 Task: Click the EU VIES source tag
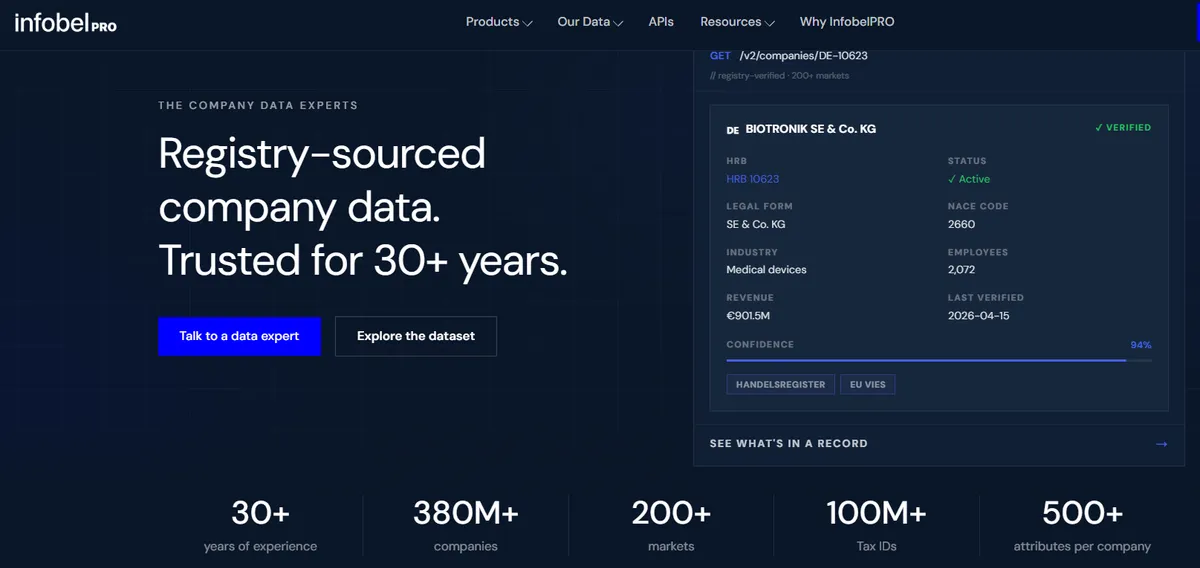click(868, 384)
